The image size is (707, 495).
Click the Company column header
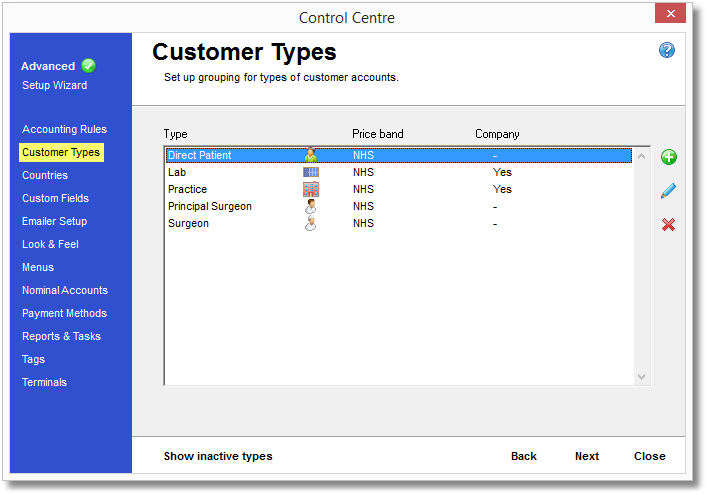[x=497, y=134]
